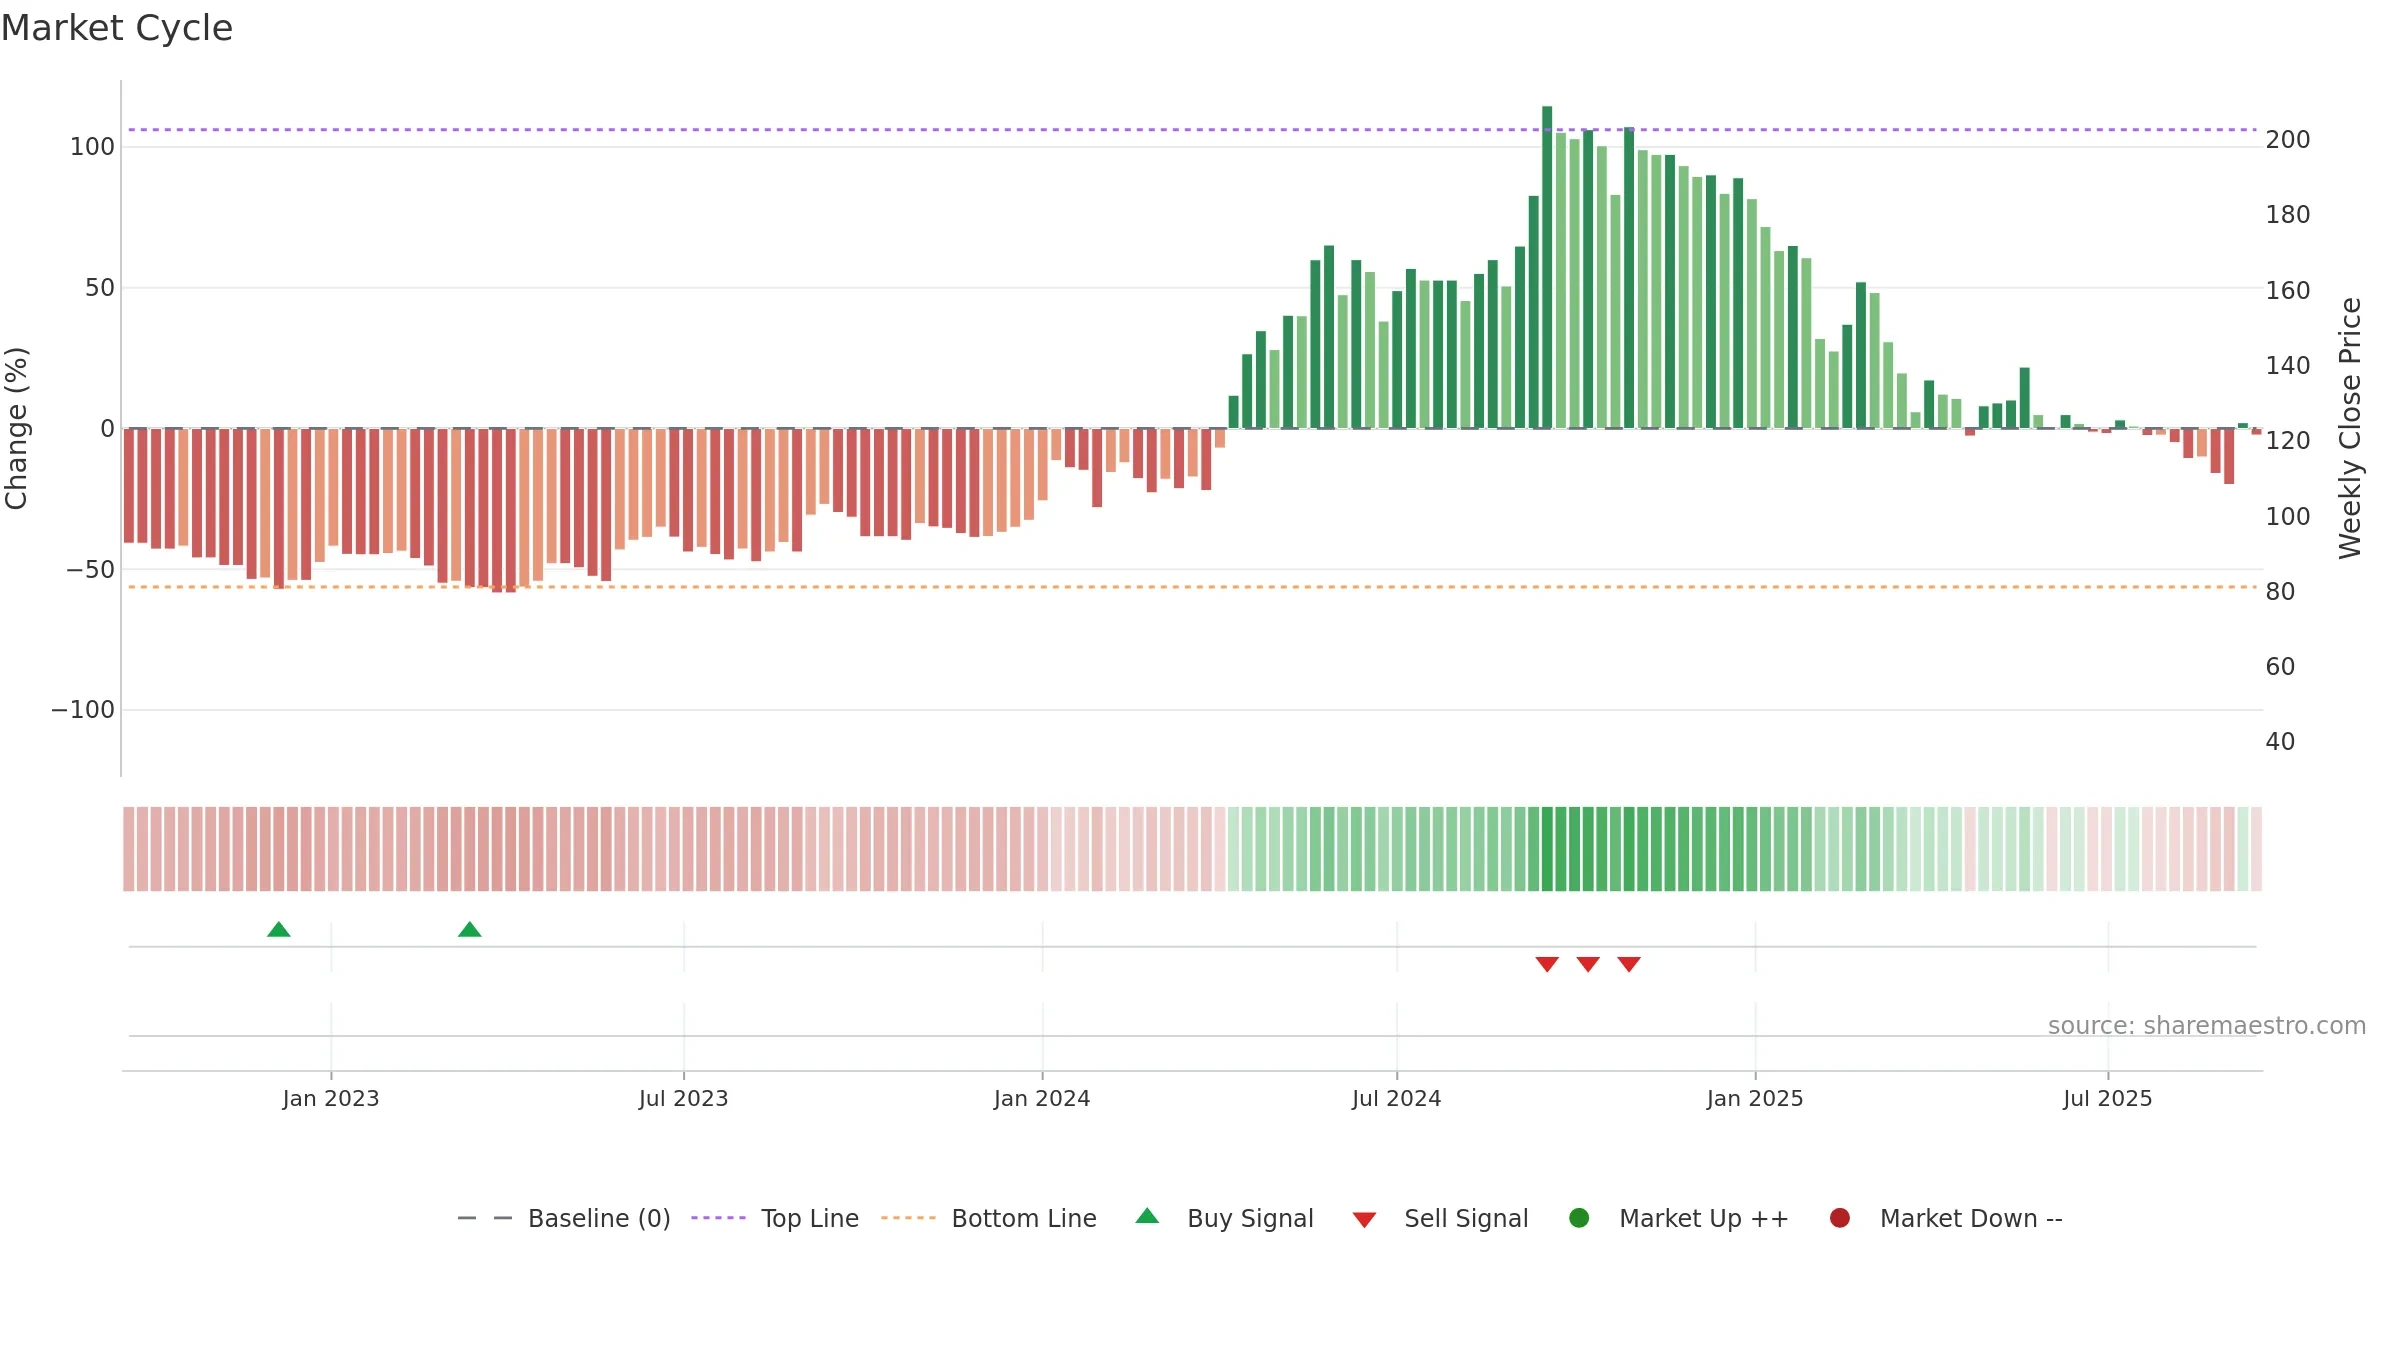Click the 200 tick on price axis
2400x1350 pixels.
point(2288,140)
